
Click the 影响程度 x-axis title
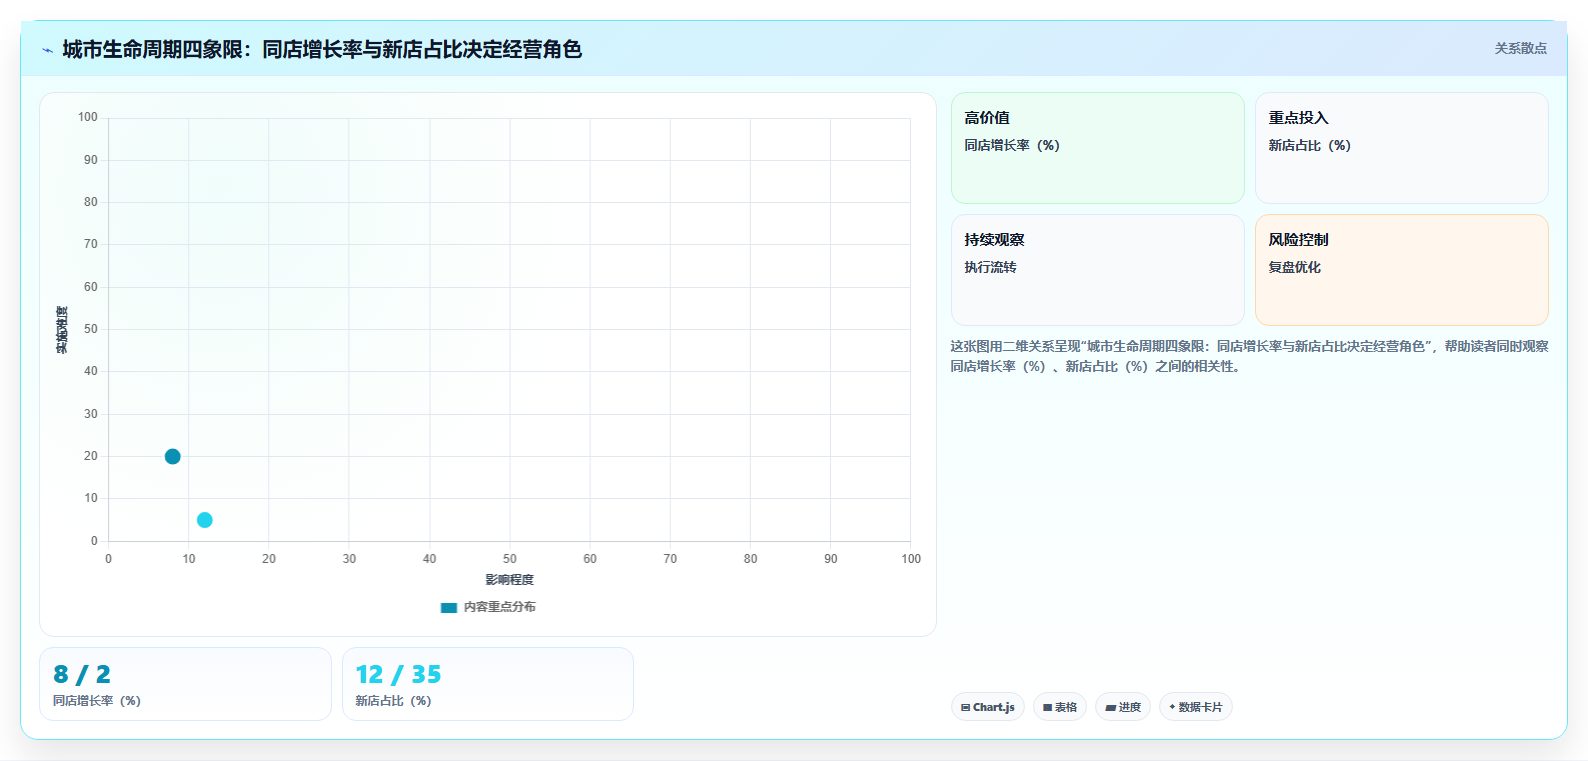(510, 580)
